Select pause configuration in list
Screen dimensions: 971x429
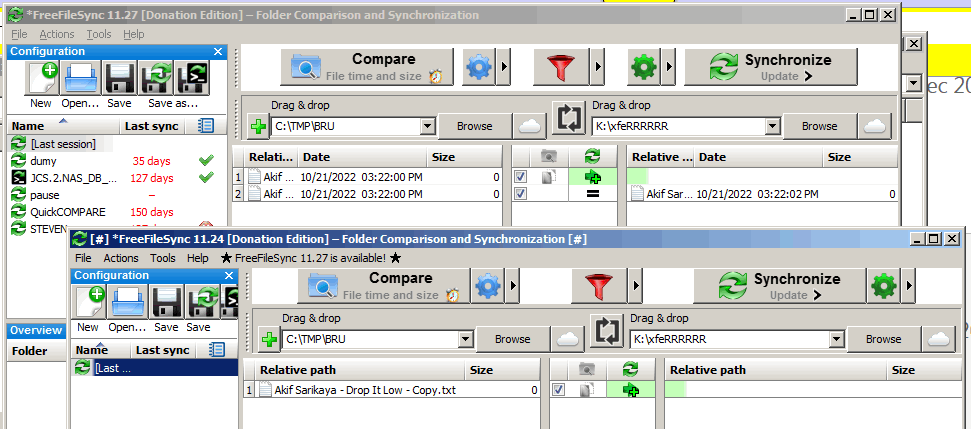click(x=45, y=195)
